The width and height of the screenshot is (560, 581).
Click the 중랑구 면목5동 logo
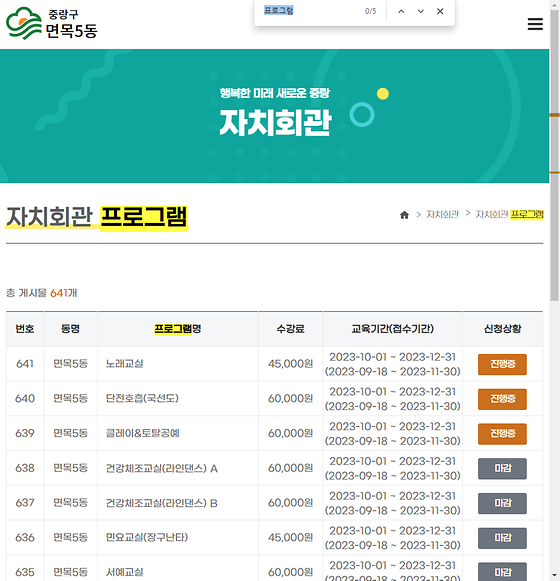tap(52, 23)
